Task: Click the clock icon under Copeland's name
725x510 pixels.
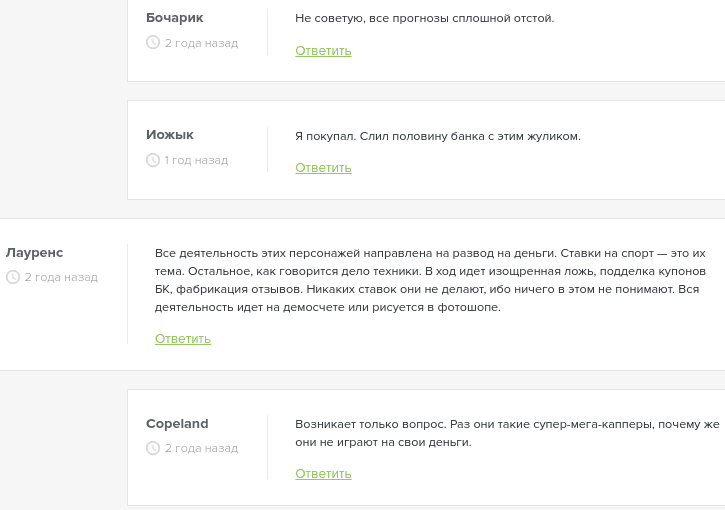Action: tap(153, 448)
